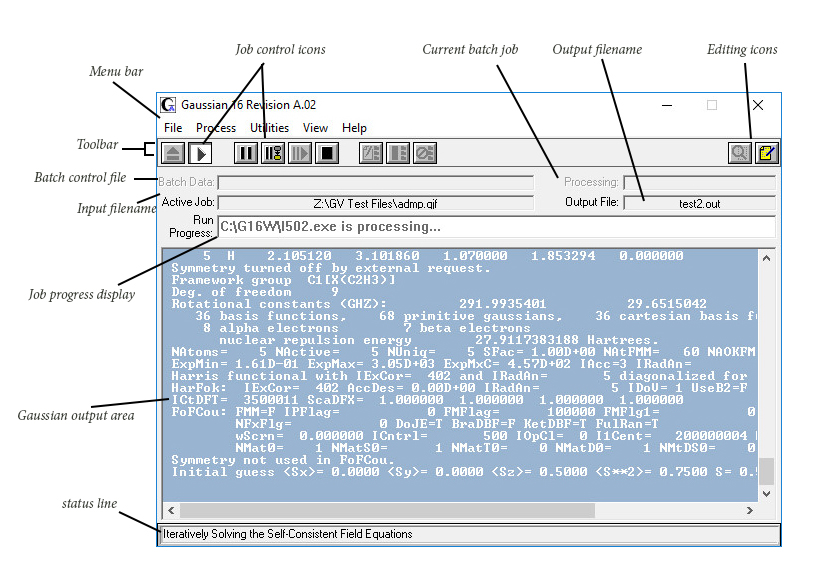Screen dimensions: 814x567
Task: Click the Output File field showing test2.out
Action: 698,203
